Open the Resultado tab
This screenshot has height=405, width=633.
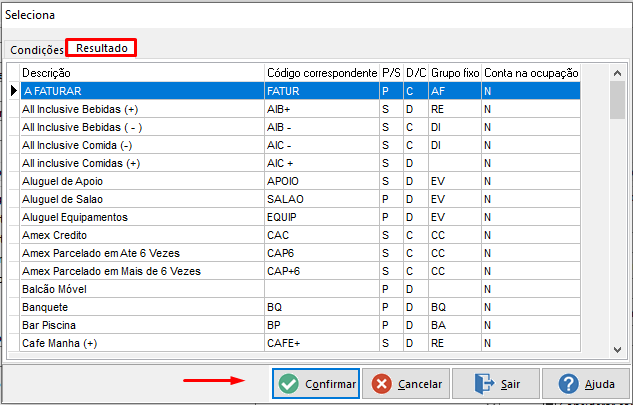(x=102, y=48)
